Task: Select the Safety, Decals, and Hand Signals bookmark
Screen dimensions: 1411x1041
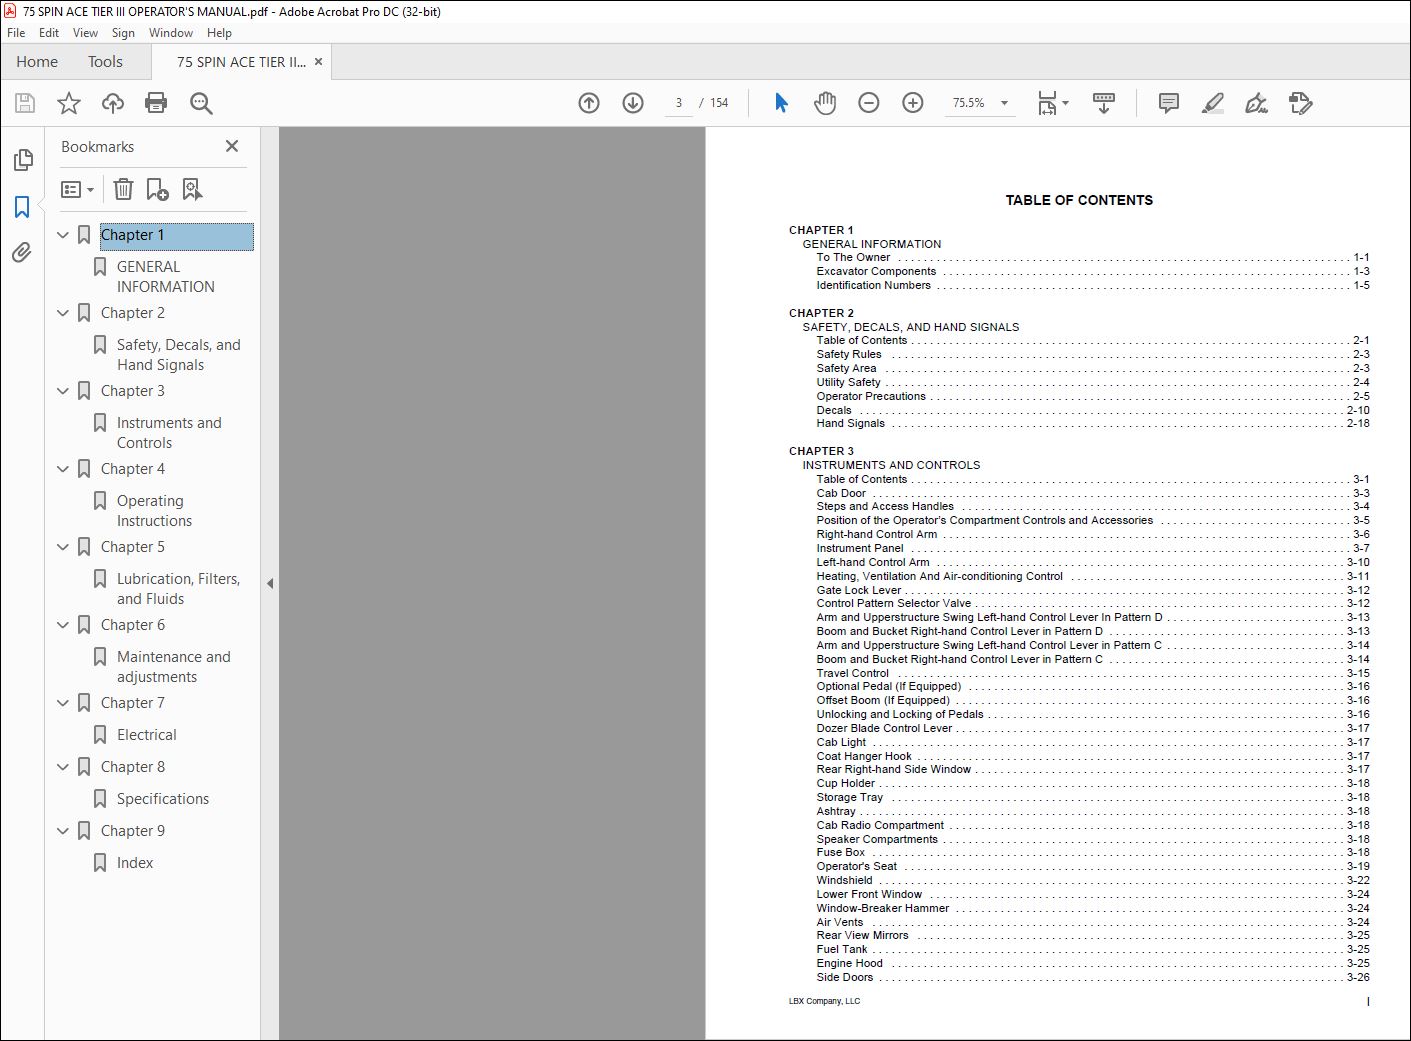Action: point(179,355)
